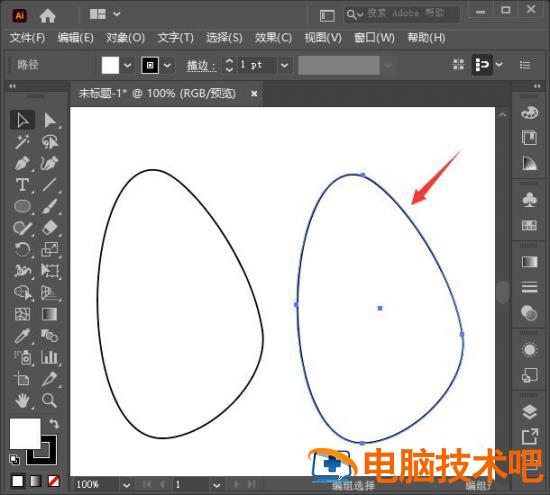Open the Stroke (描边) panel link
Screen dimensions: 550x495
coord(201,65)
